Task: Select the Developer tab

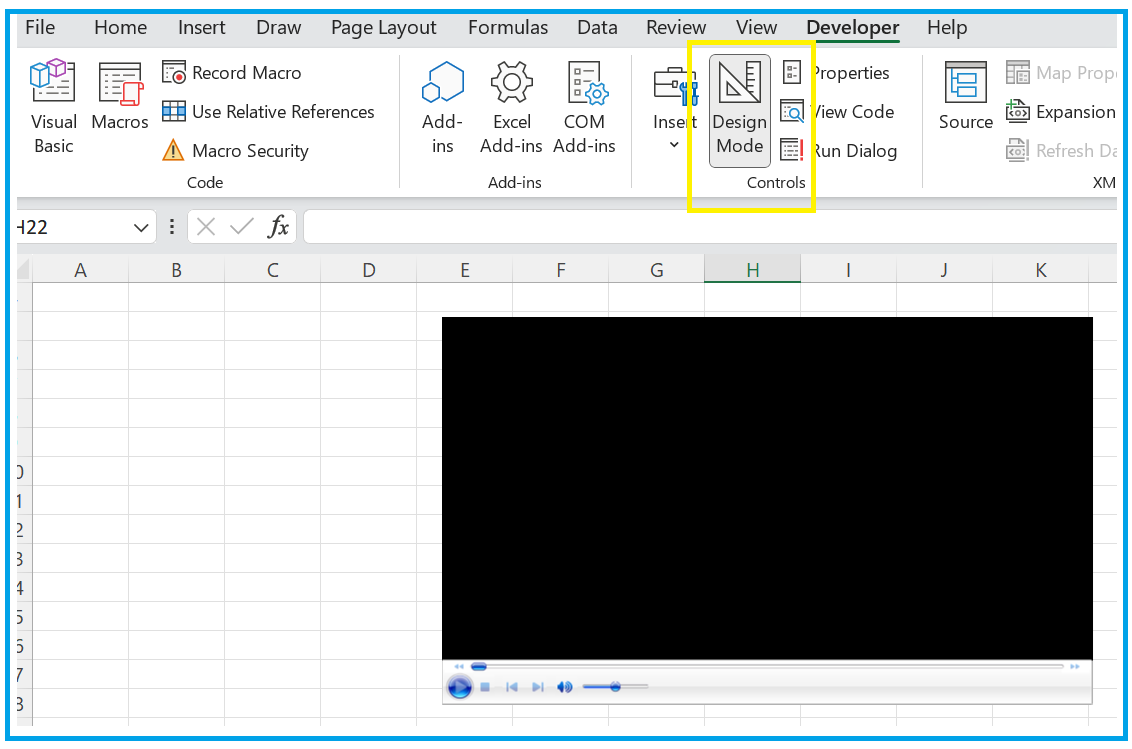Action: (x=853, y=27)
